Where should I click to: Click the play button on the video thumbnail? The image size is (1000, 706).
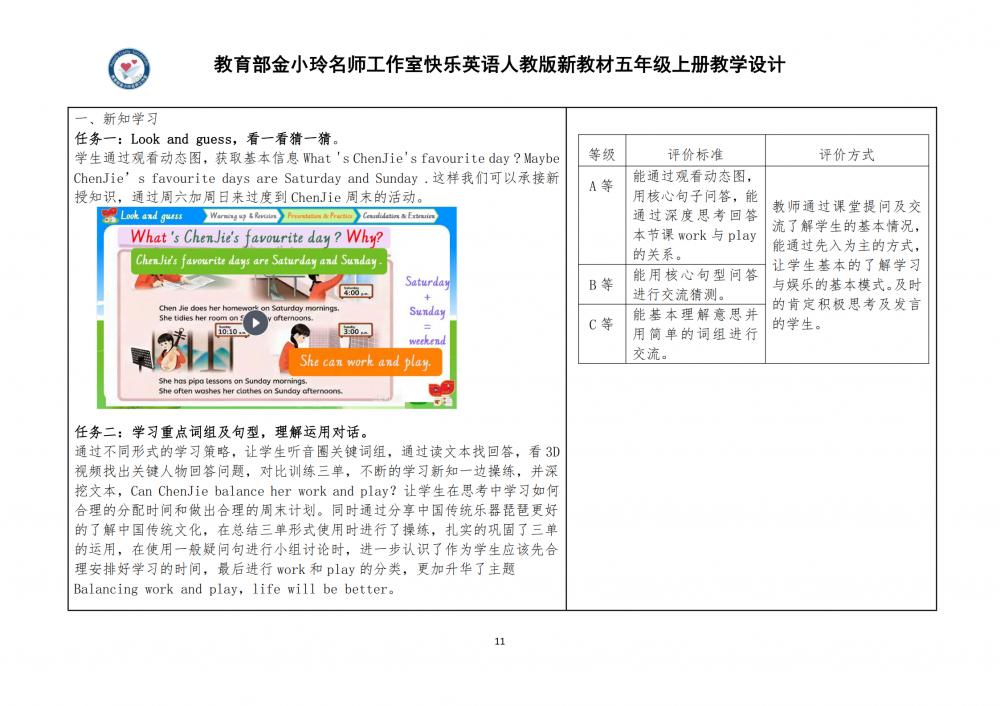(255, 323)
